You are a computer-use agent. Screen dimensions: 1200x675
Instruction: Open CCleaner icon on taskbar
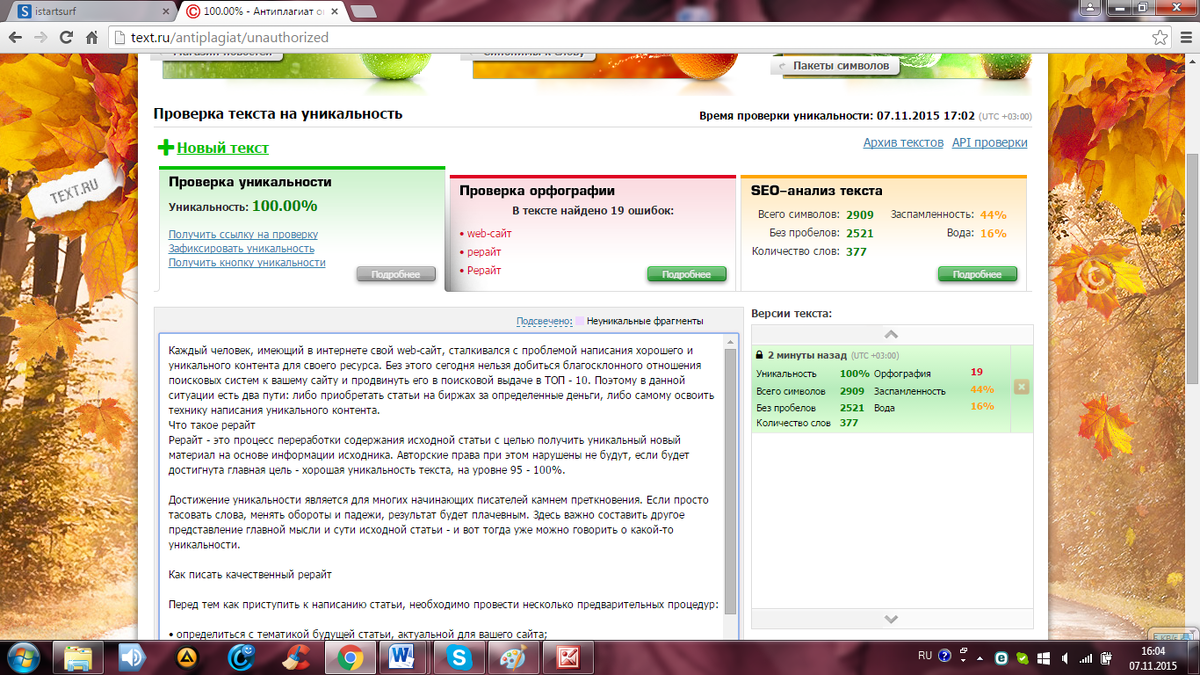coord(296,657)
